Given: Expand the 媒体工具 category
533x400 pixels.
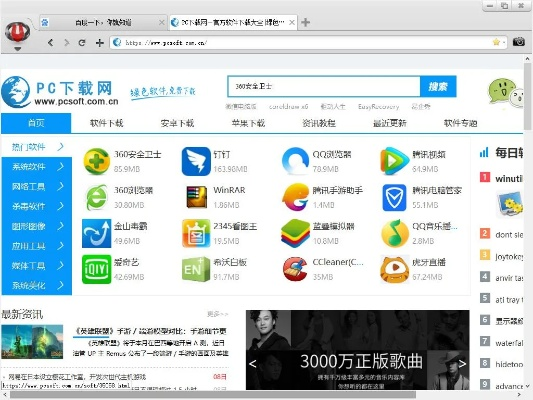Looking at the screenshot, I should coord(36,265).
